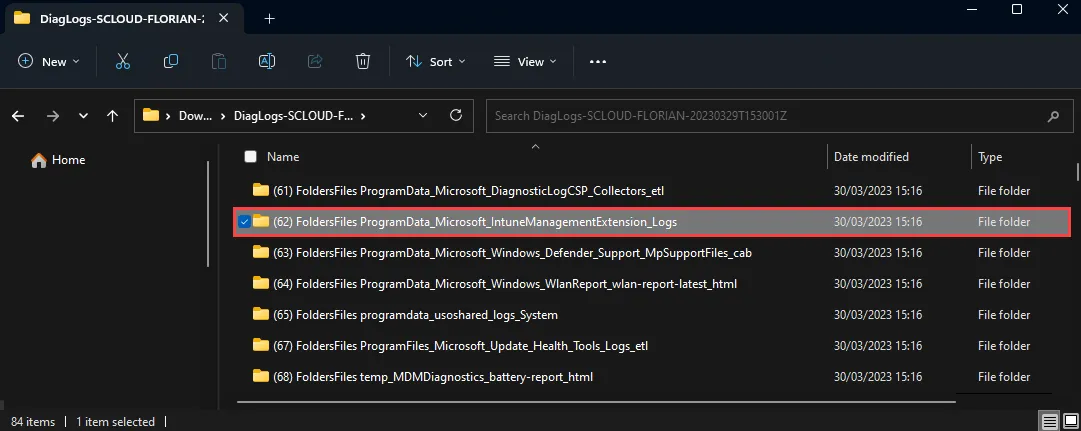This screenshot has width=1081, height=431.
Task: Click the vertical scrollbar of file list
Action: coord(1077,170)
